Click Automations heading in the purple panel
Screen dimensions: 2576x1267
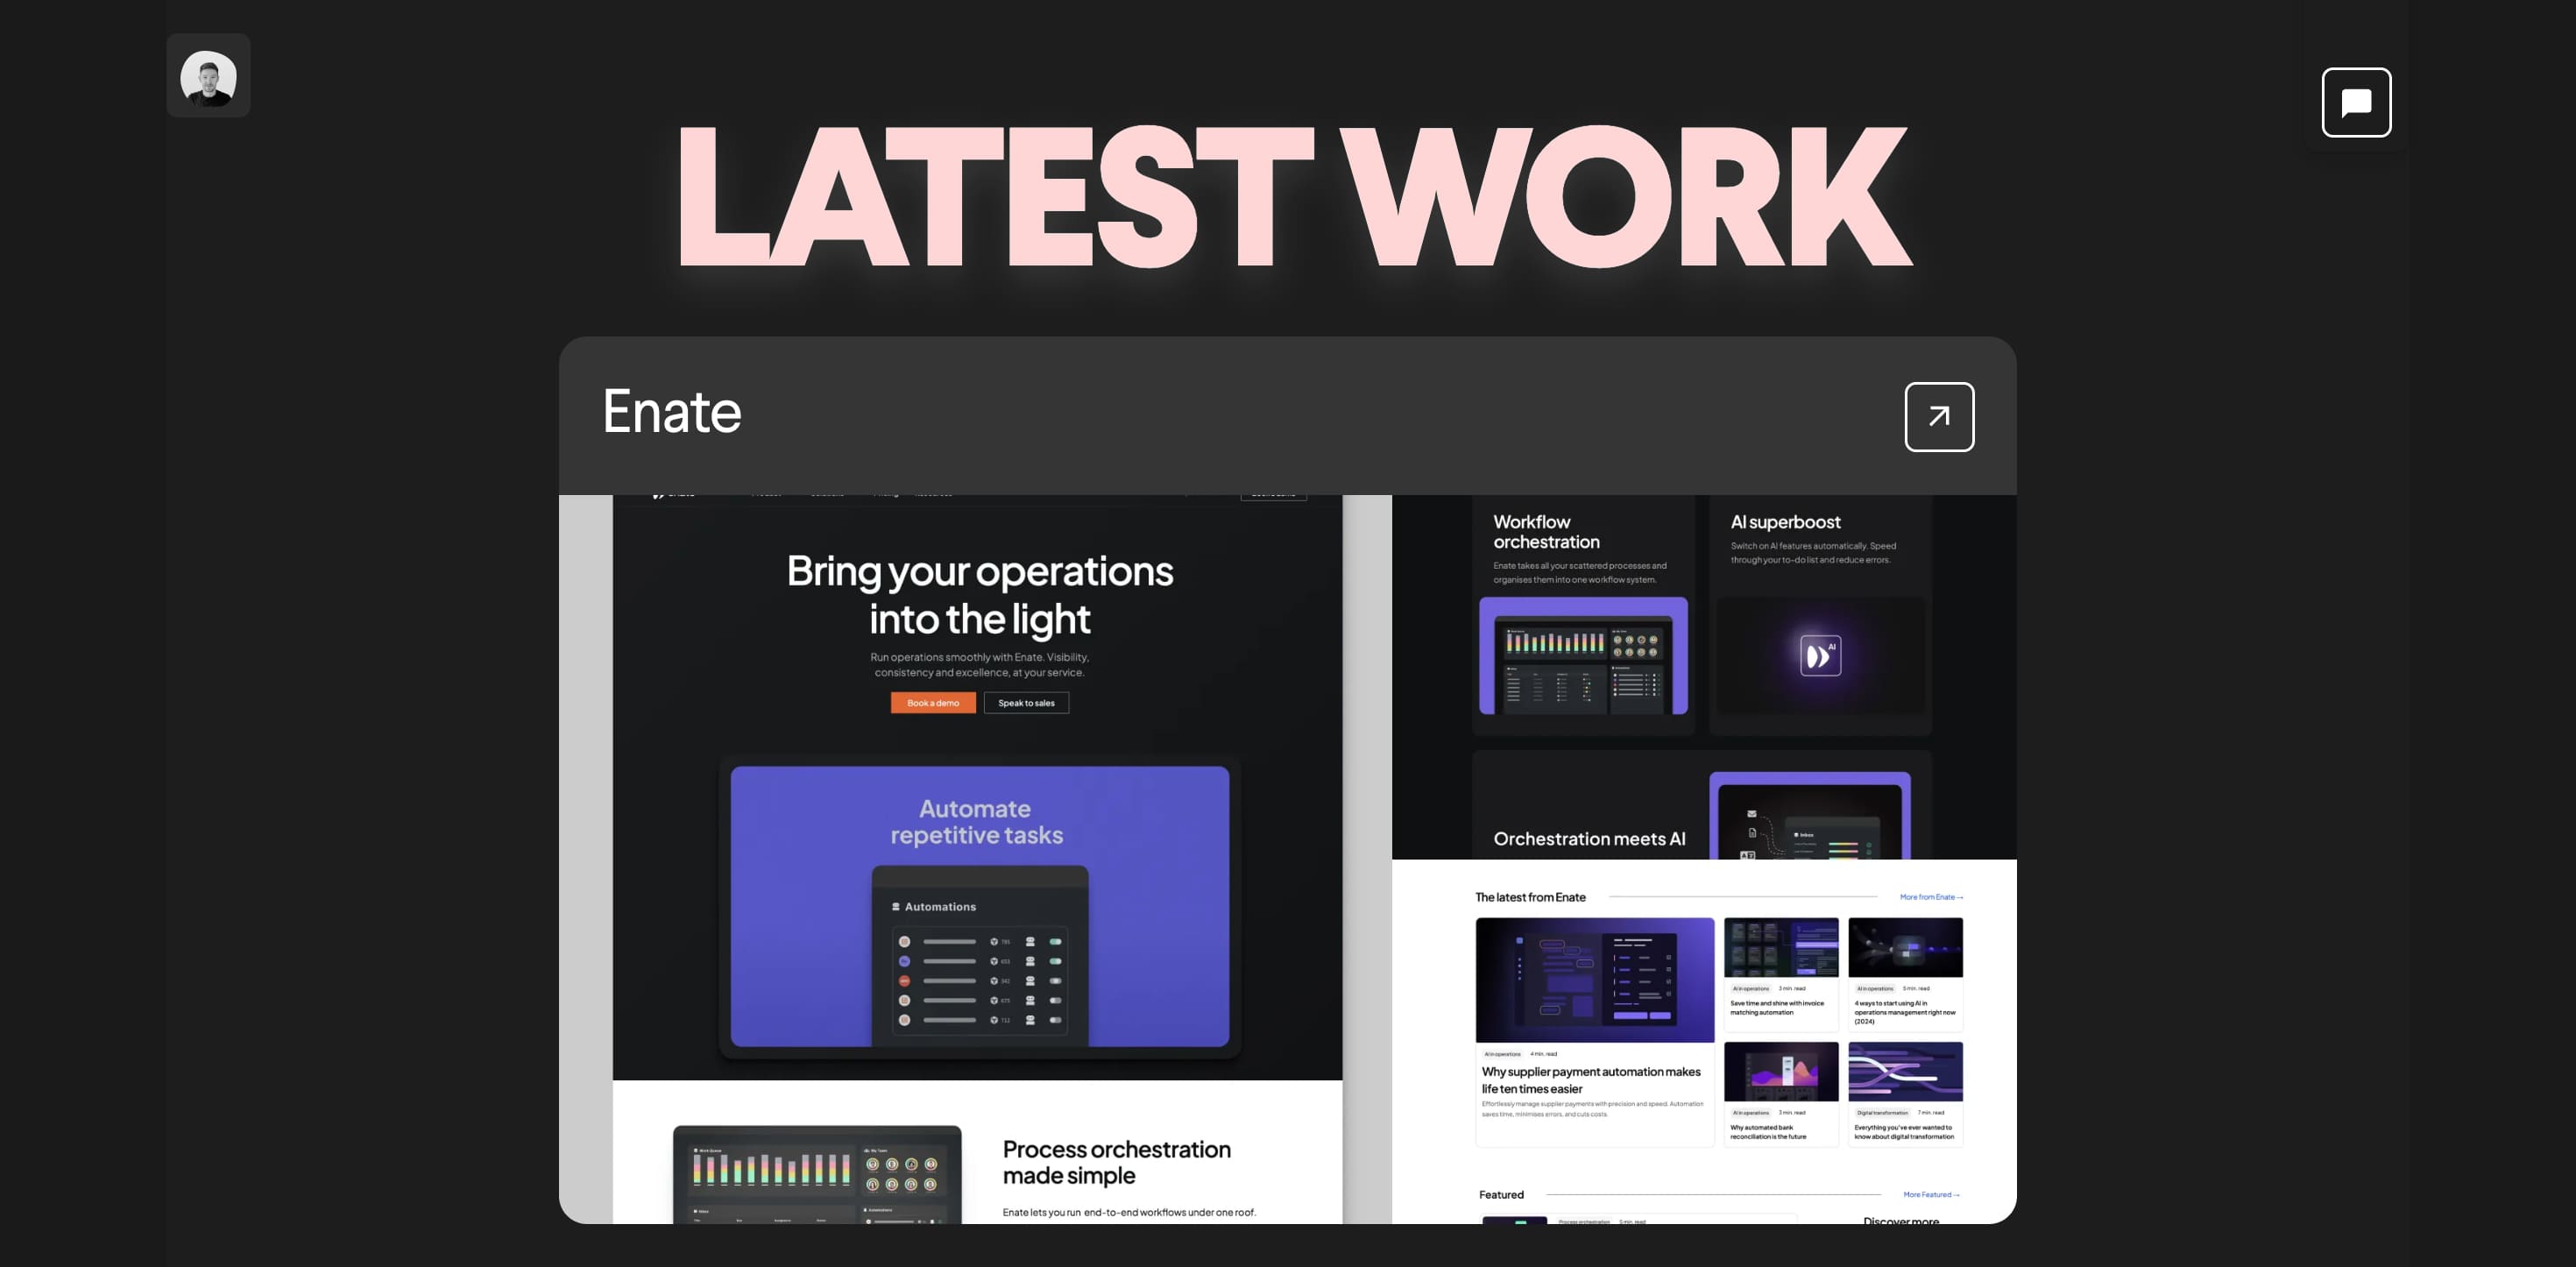[x=940, y=907]
